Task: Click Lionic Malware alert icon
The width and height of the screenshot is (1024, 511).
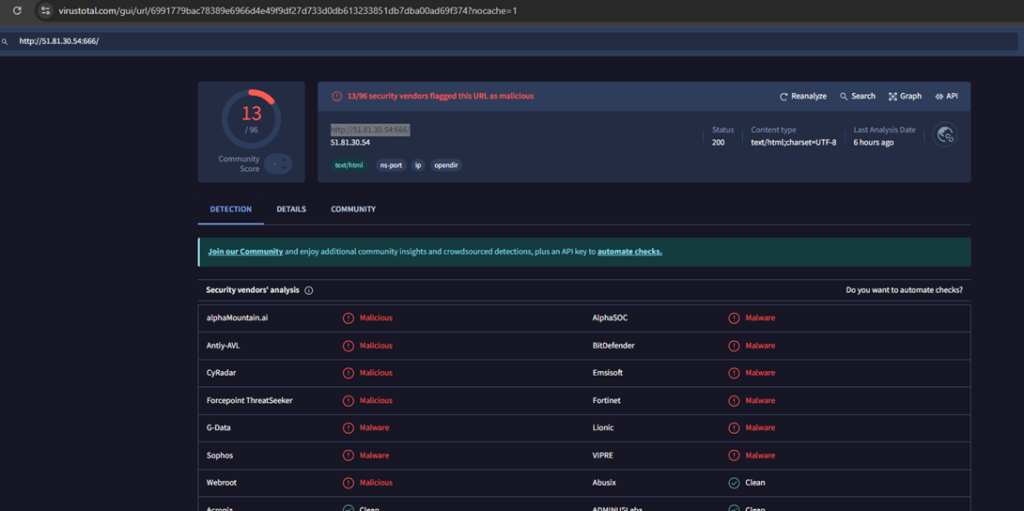Action: pos(734,428)
